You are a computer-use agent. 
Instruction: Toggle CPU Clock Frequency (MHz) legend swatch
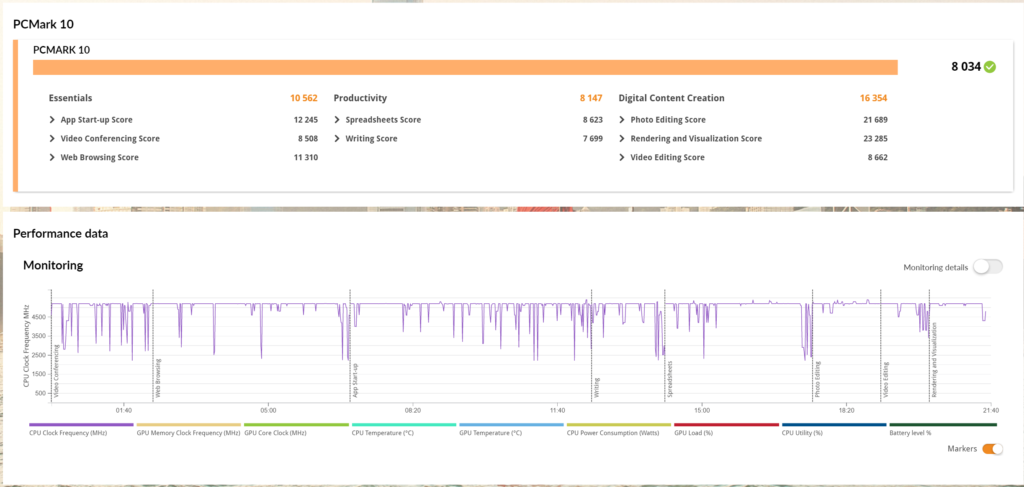tap(81, 424)
